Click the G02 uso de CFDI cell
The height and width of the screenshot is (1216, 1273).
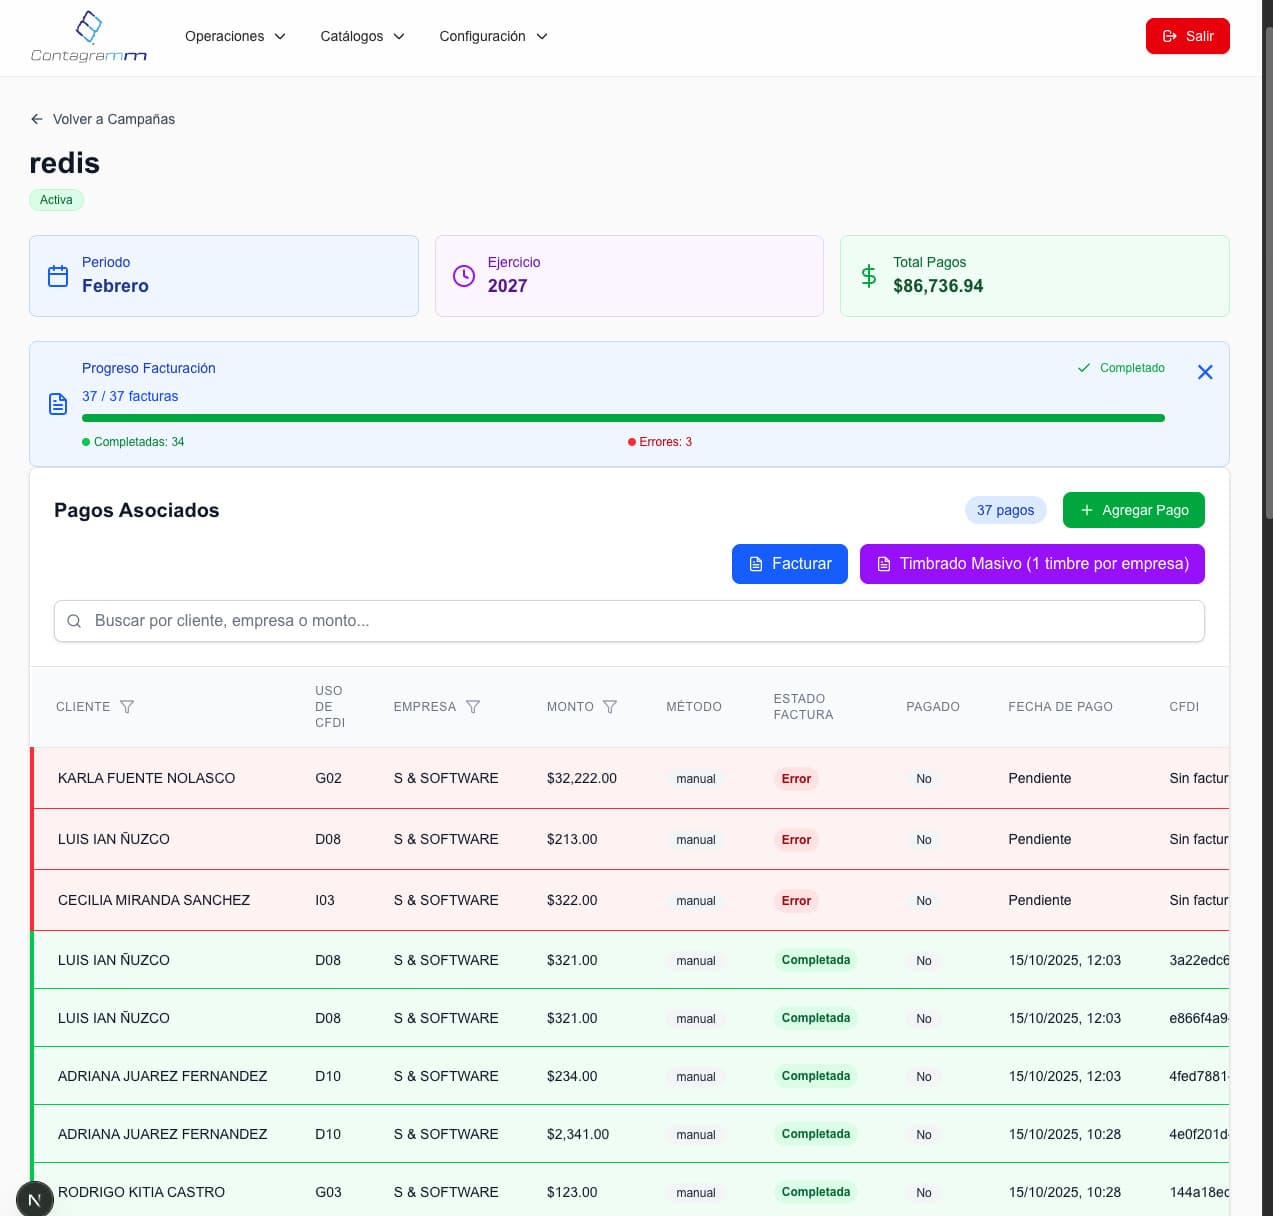[x=328, y=778]
